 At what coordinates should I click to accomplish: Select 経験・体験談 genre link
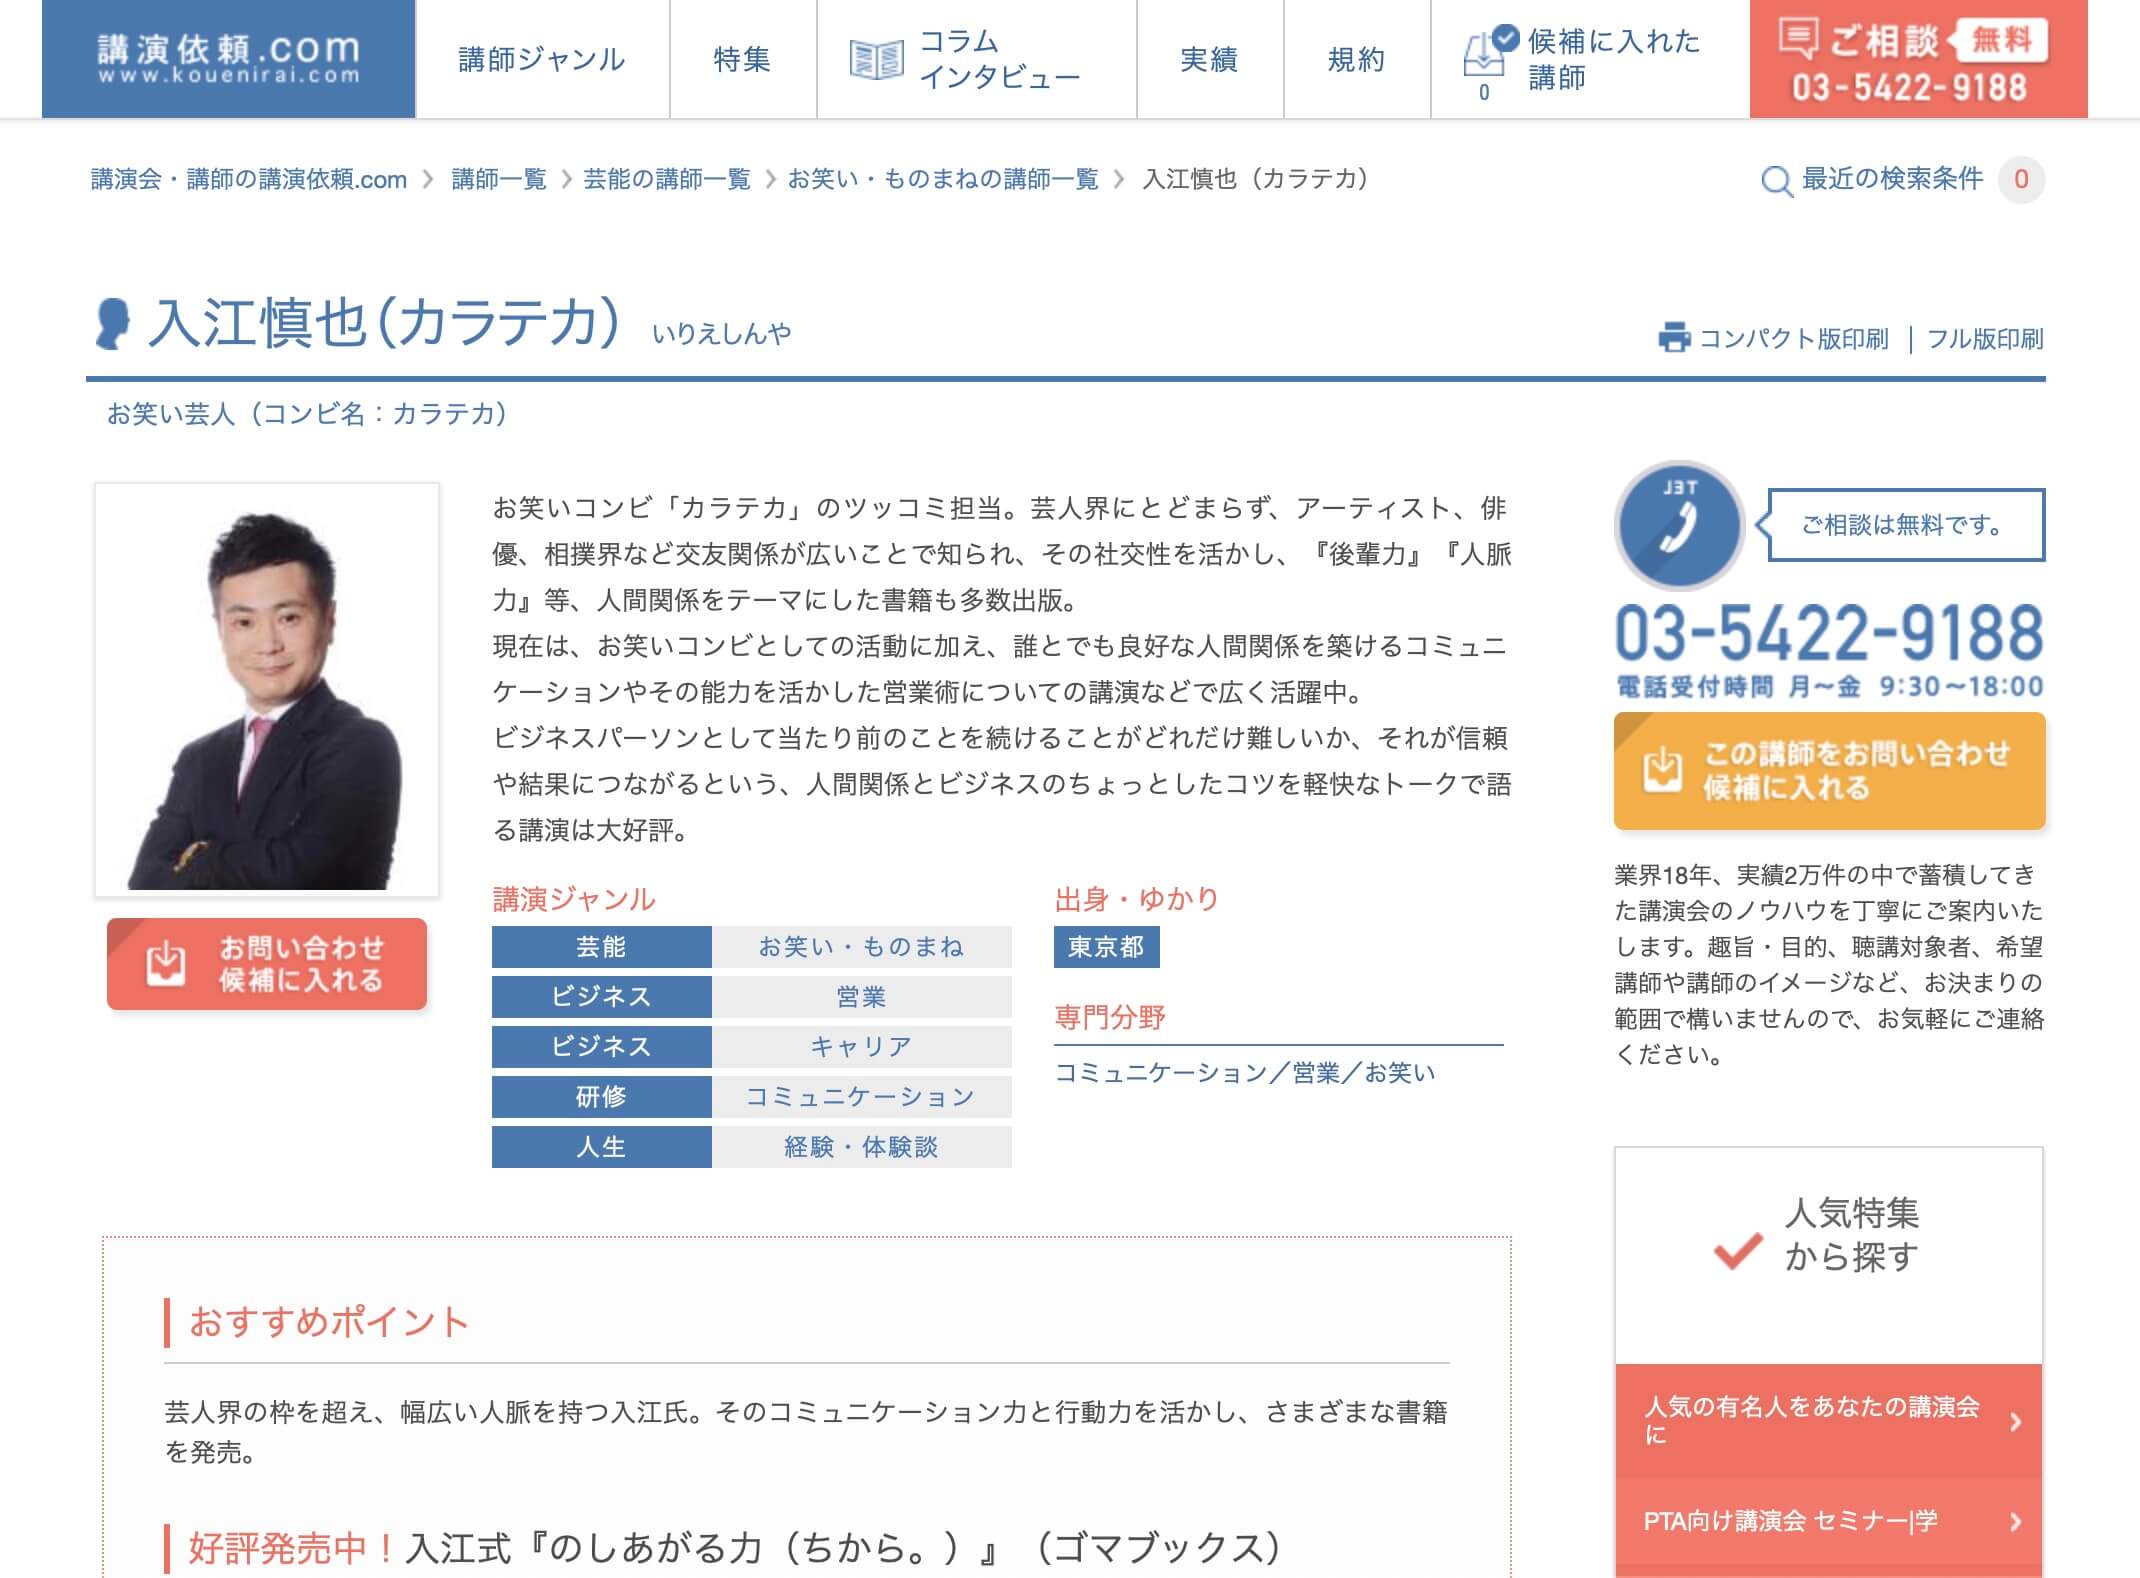pos(861,1147)
